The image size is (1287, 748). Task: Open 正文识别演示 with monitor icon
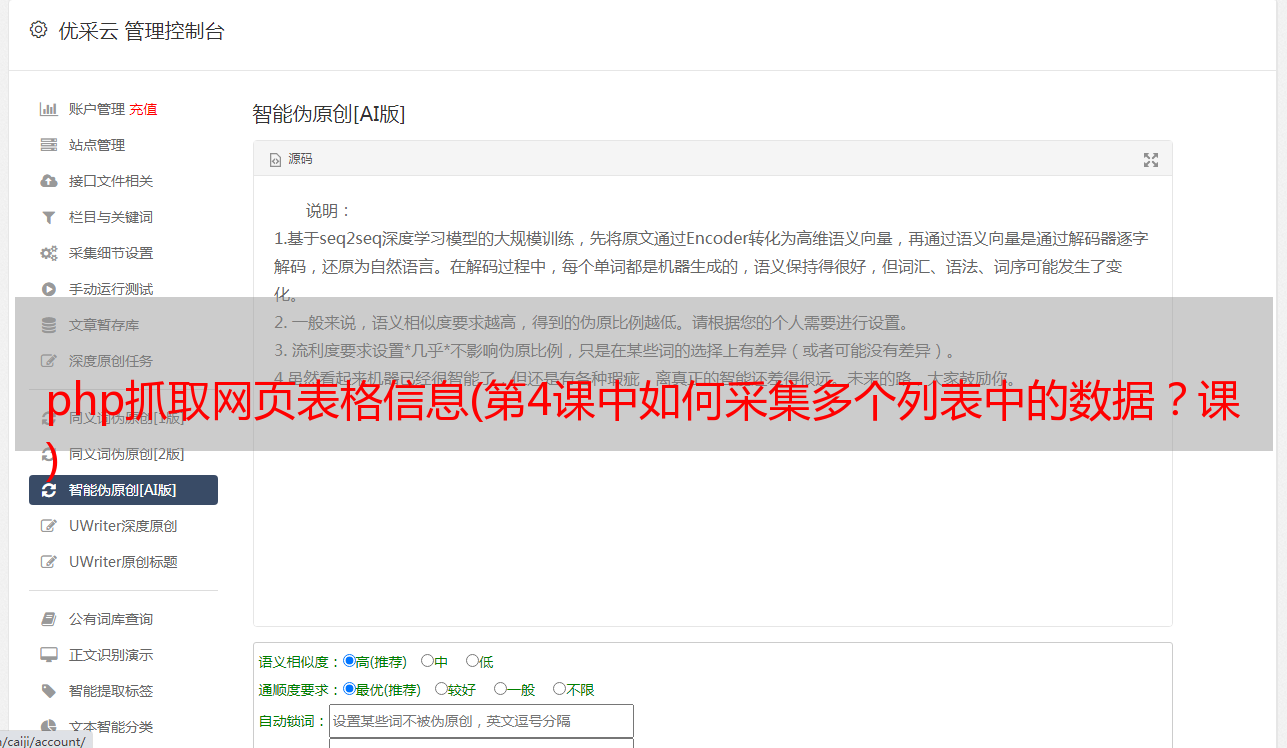point(111,655)
